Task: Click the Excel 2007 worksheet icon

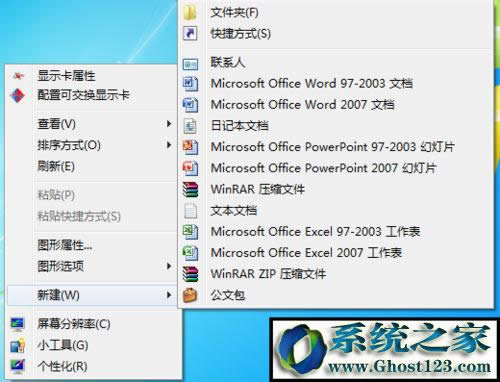Action: point(190,253)
